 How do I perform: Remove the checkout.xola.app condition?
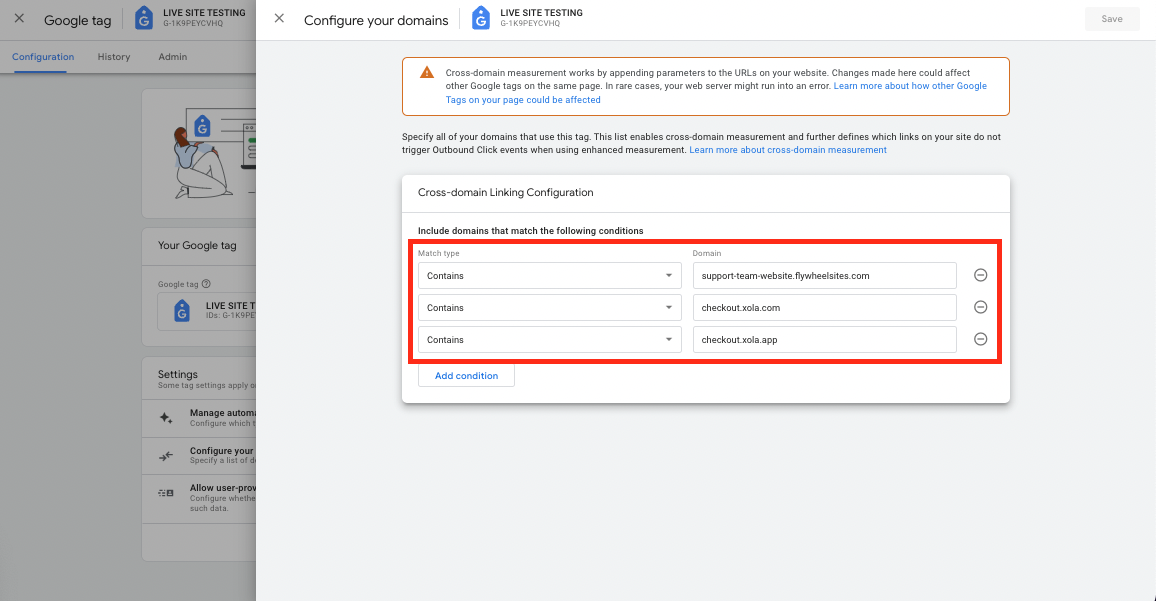[981, 339]
